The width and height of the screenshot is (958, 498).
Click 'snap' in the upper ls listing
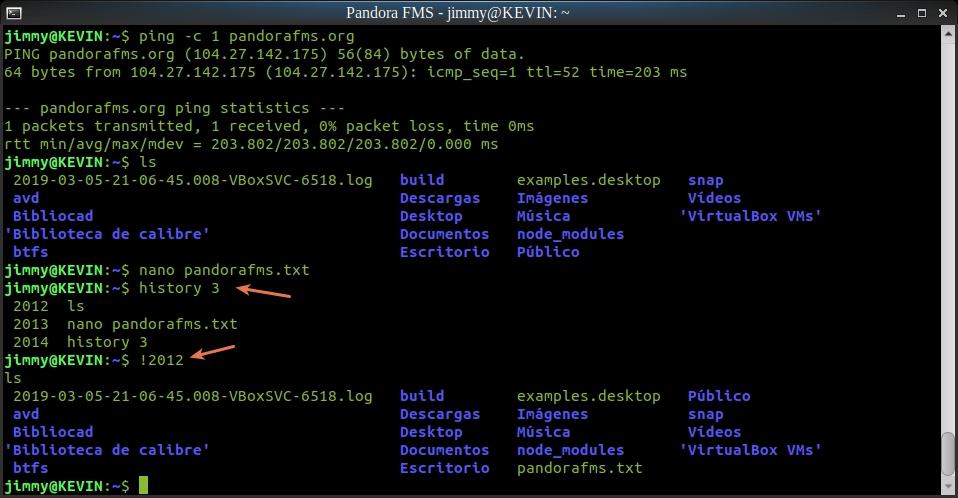706,180
